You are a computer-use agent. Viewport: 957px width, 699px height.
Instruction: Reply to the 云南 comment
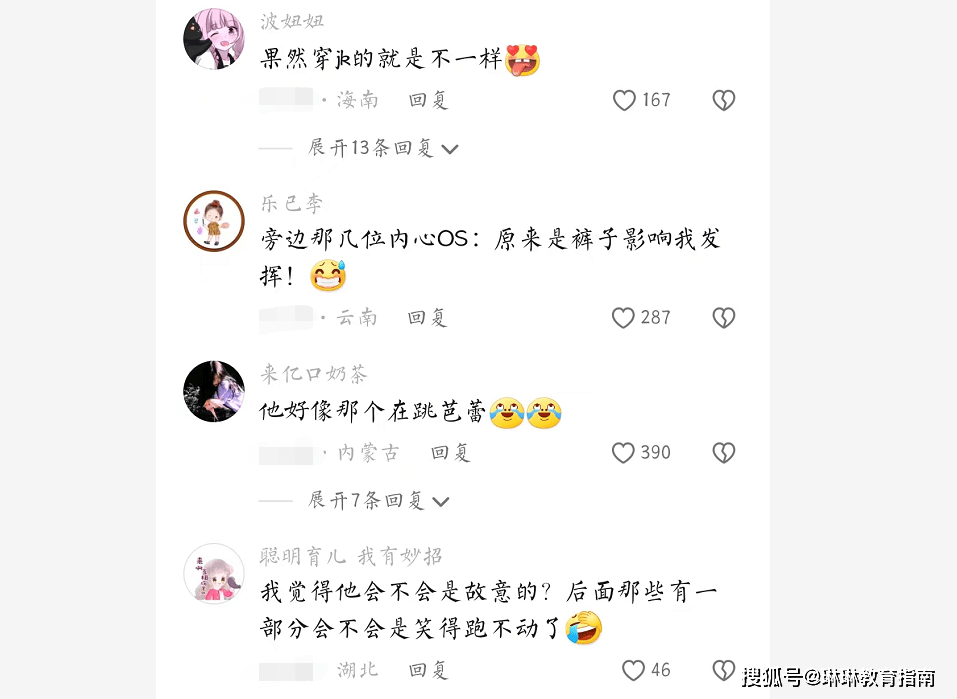coord(427,317)
